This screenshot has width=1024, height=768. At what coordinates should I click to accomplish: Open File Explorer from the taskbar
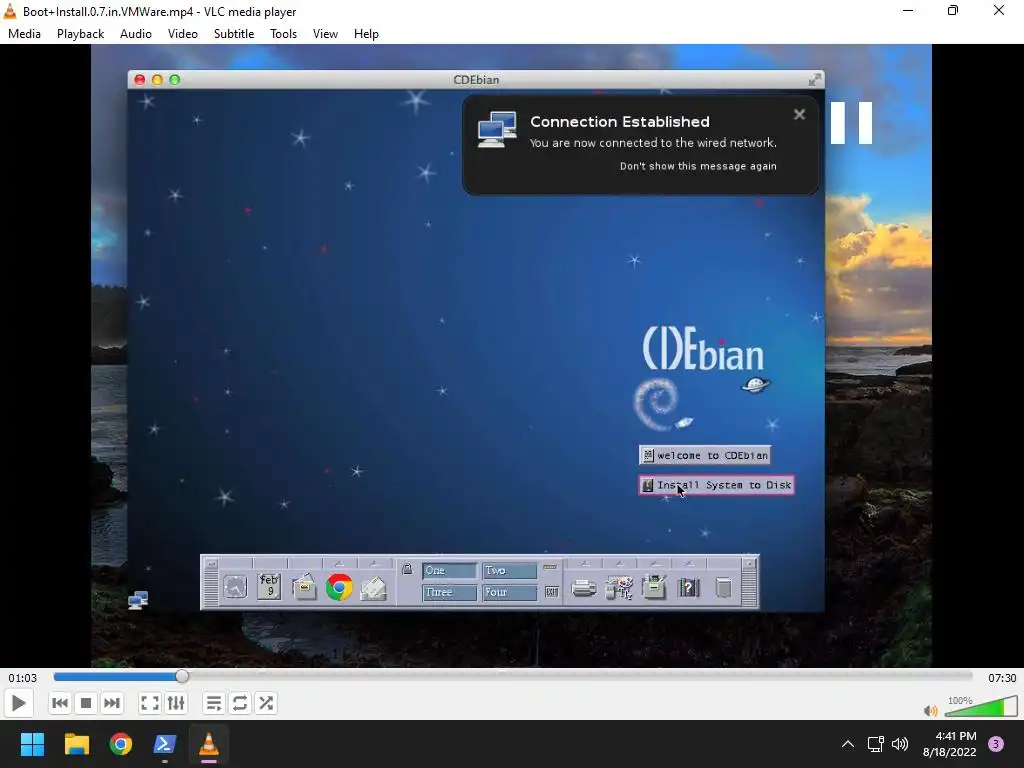(76, 744)
